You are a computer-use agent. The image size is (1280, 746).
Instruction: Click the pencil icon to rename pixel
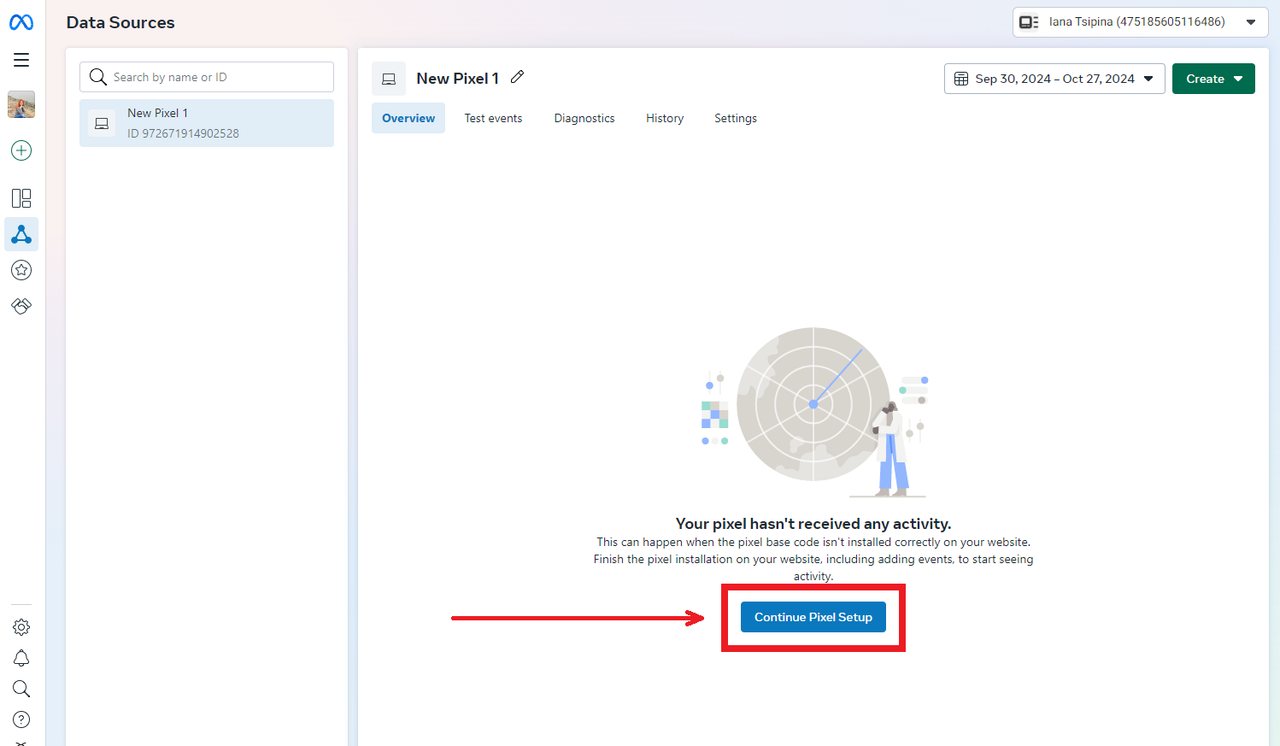pos(517,77)
